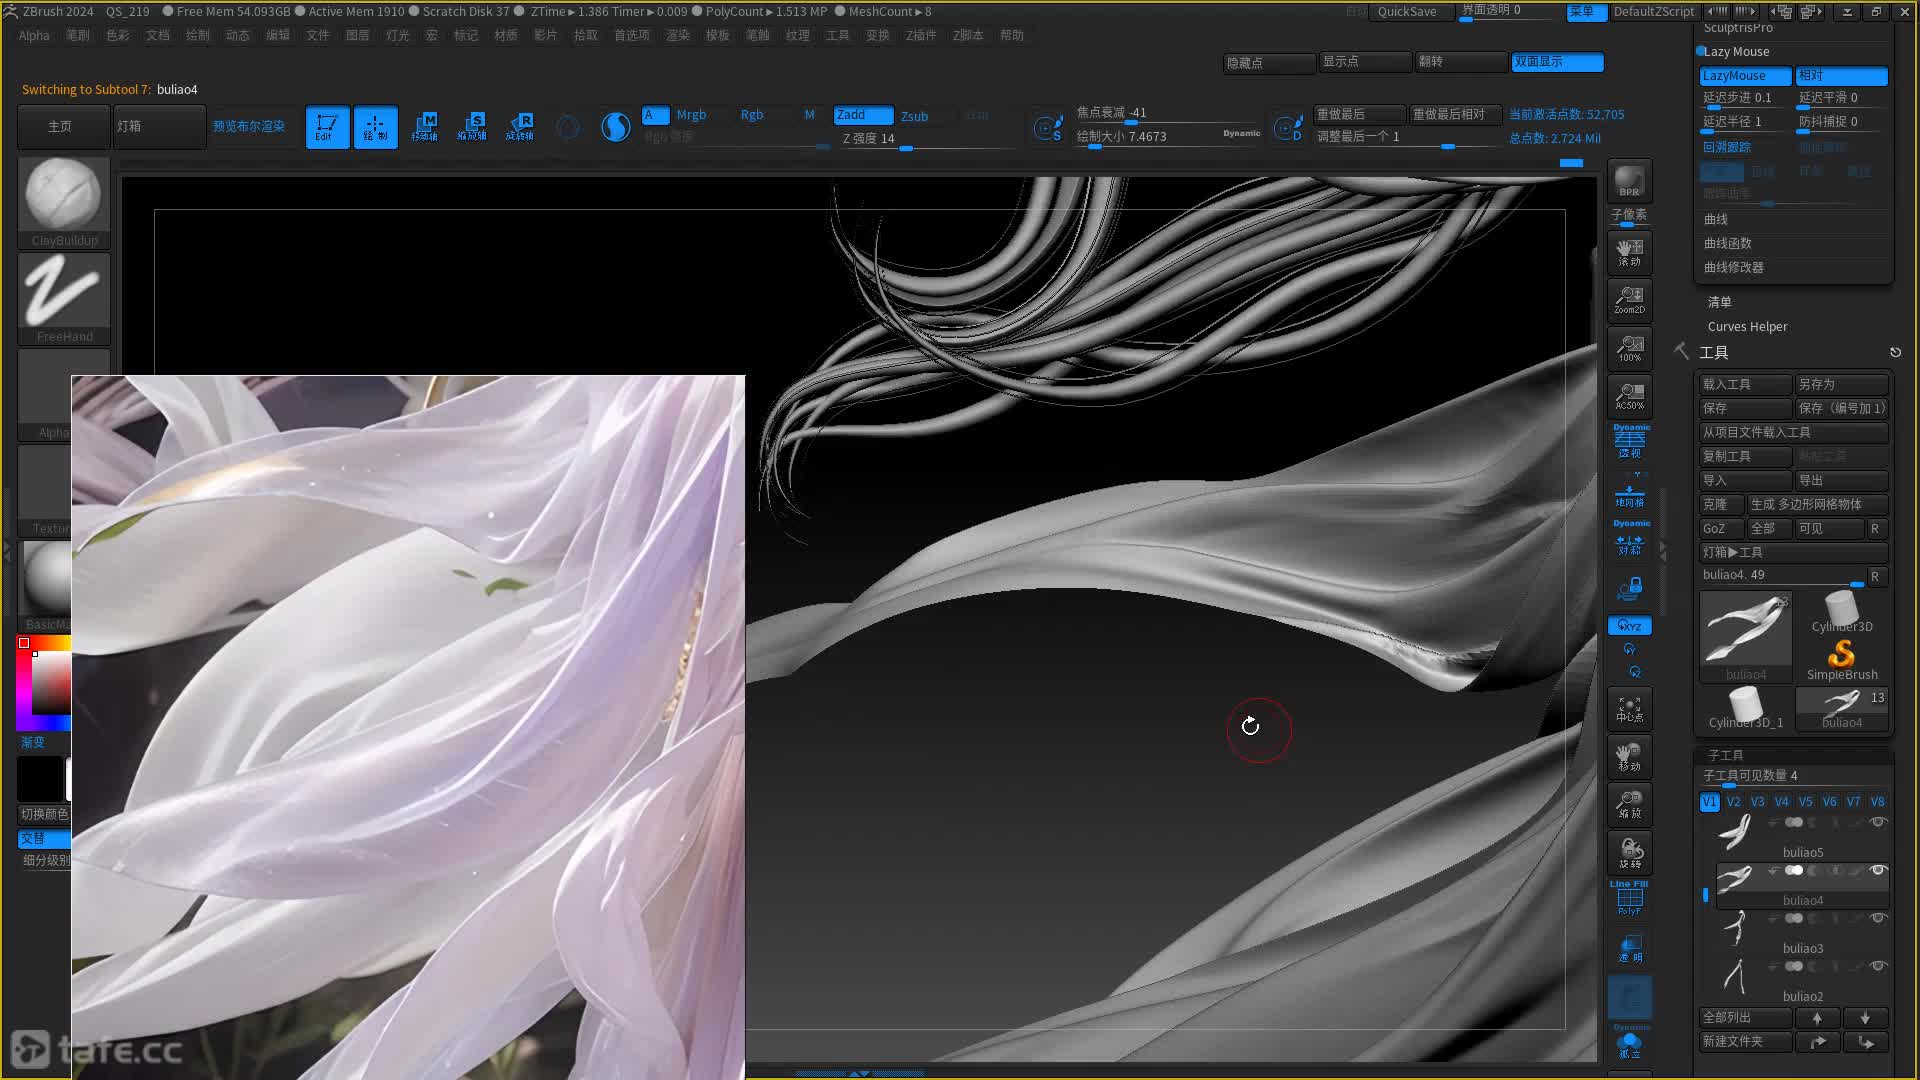This screenshot has height=1080, width=1920.
Task: Expand the Lazy Mouse section
Action: (1737, 52)
